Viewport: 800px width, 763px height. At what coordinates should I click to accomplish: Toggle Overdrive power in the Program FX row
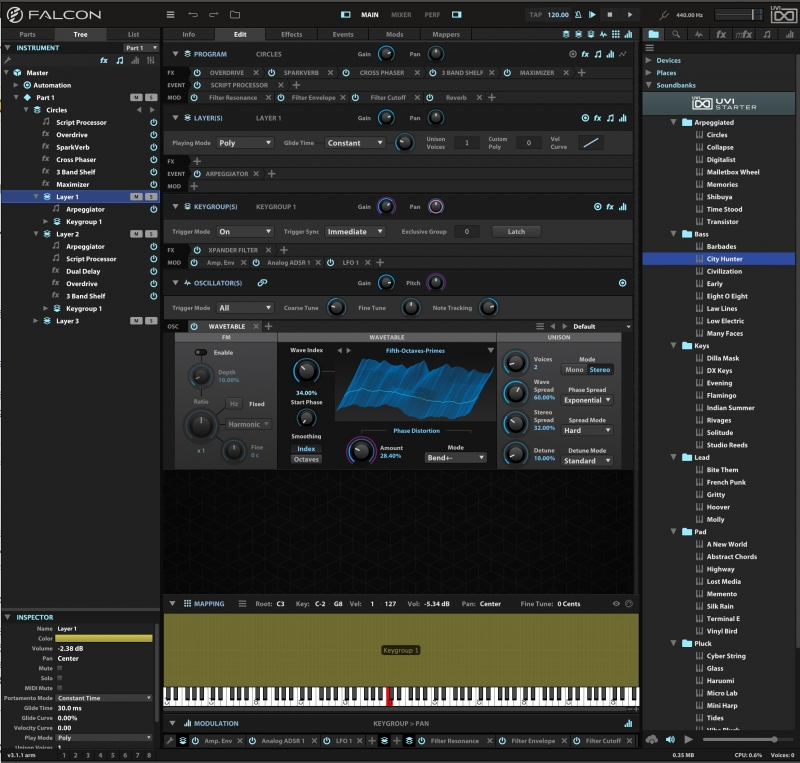coord(197,73)
